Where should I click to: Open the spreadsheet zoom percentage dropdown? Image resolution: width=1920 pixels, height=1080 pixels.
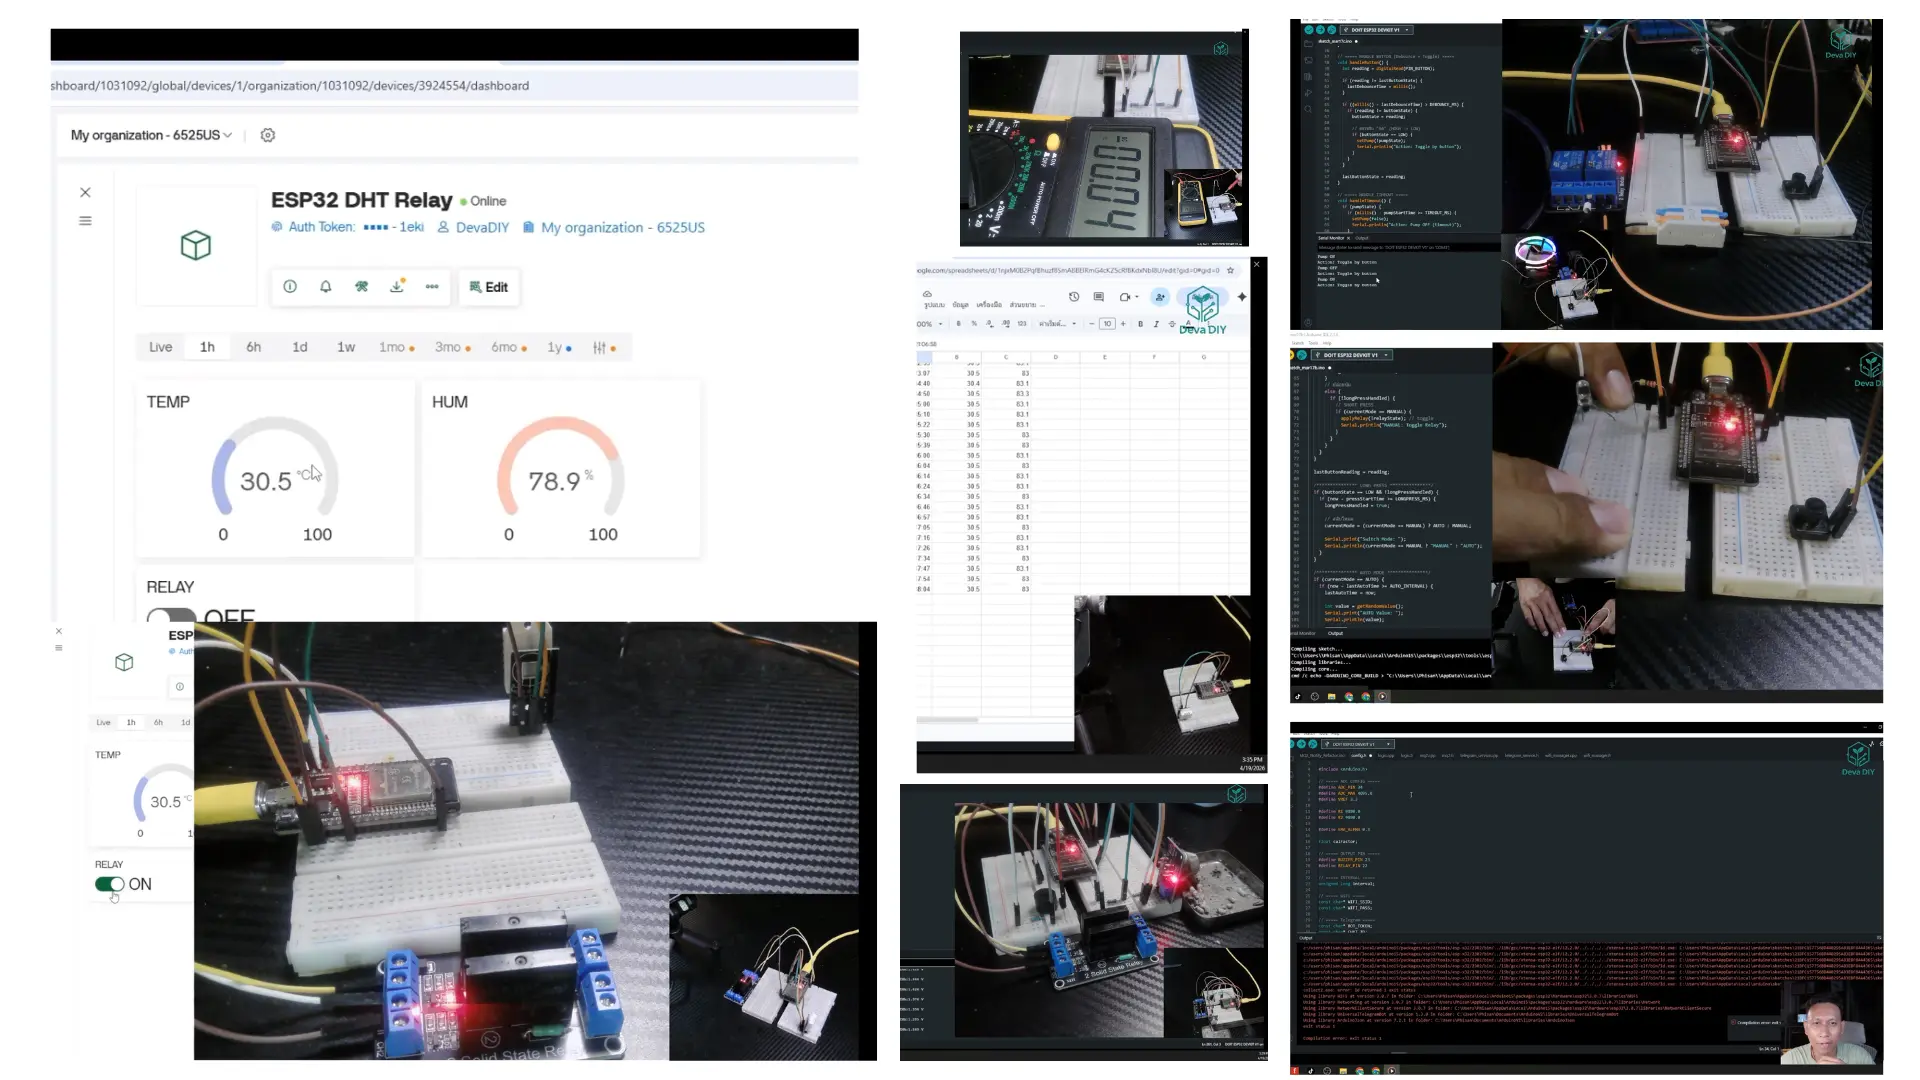930,324
